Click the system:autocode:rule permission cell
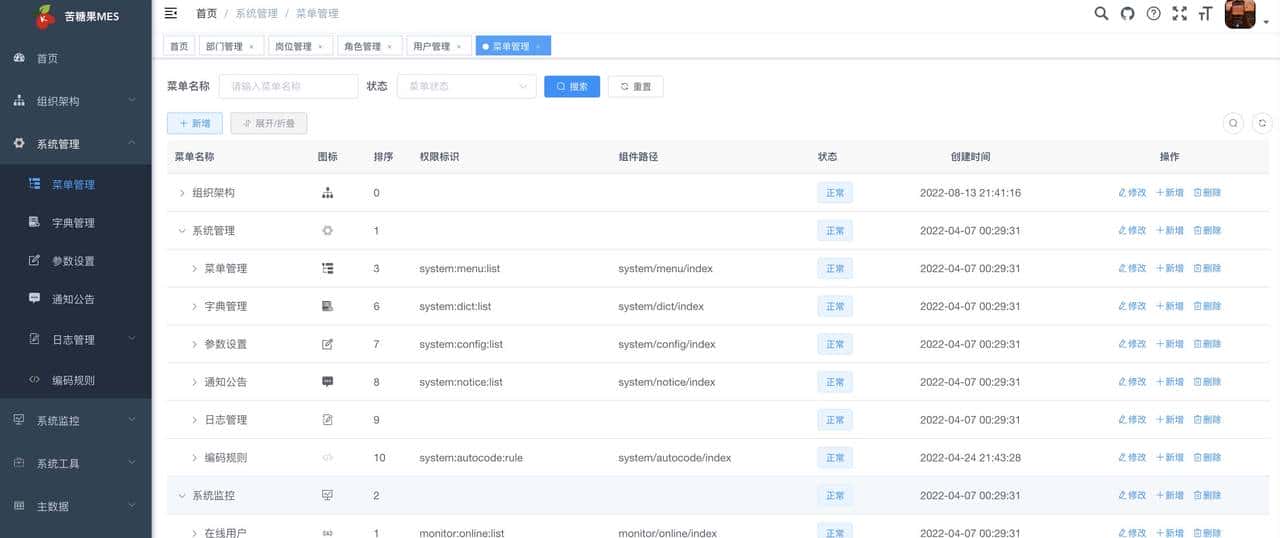 click(471, 458)
